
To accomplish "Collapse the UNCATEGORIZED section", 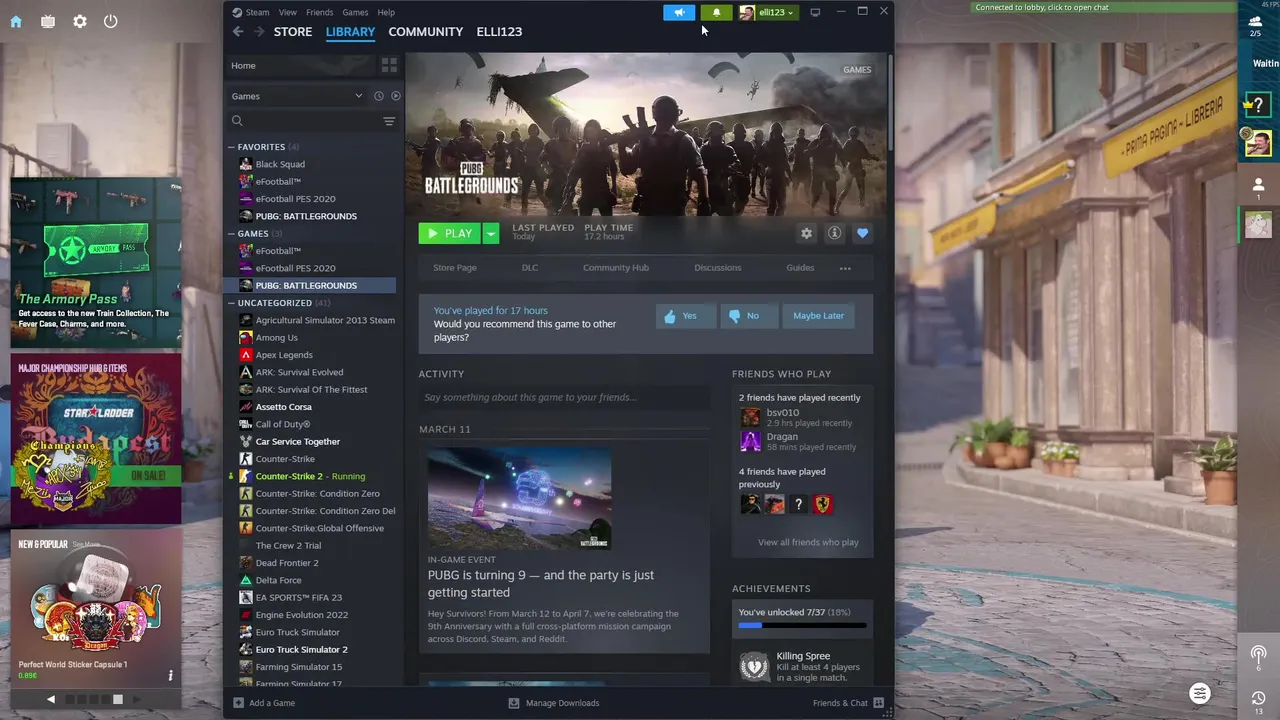I will click(x=231, y=303).
